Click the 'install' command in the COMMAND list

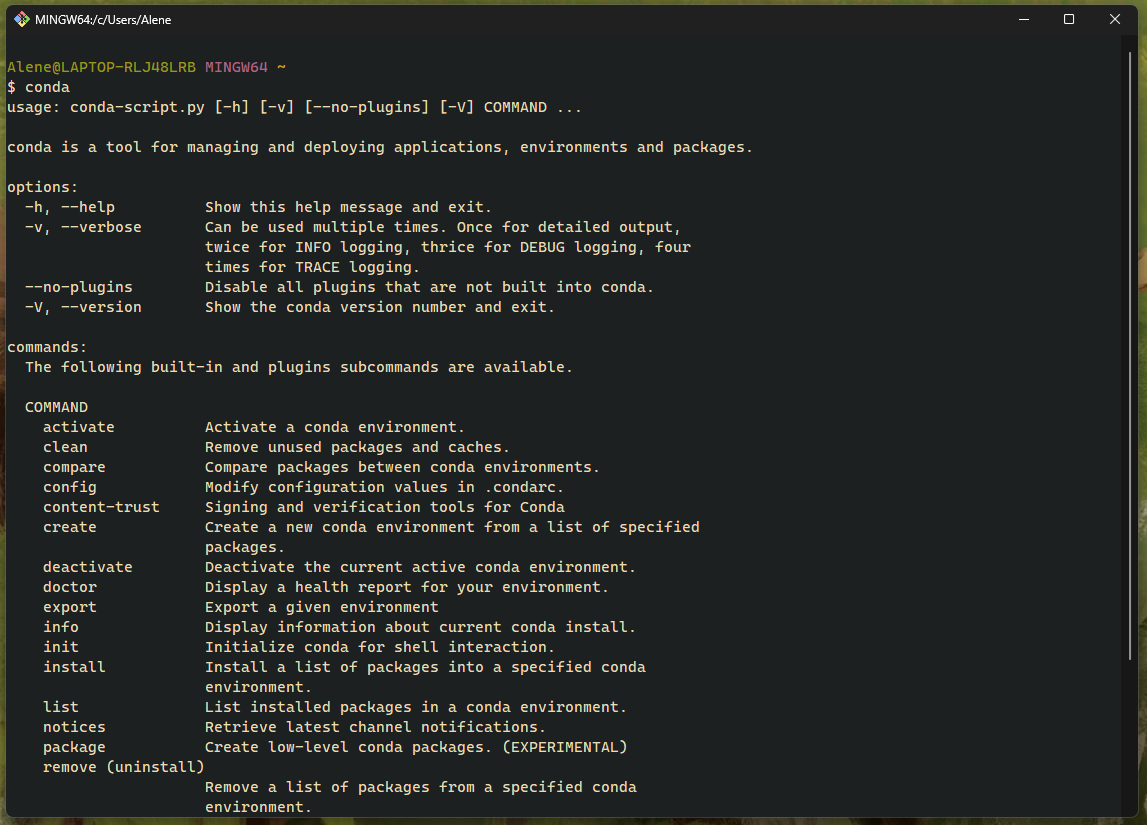[x=74, y=666]
